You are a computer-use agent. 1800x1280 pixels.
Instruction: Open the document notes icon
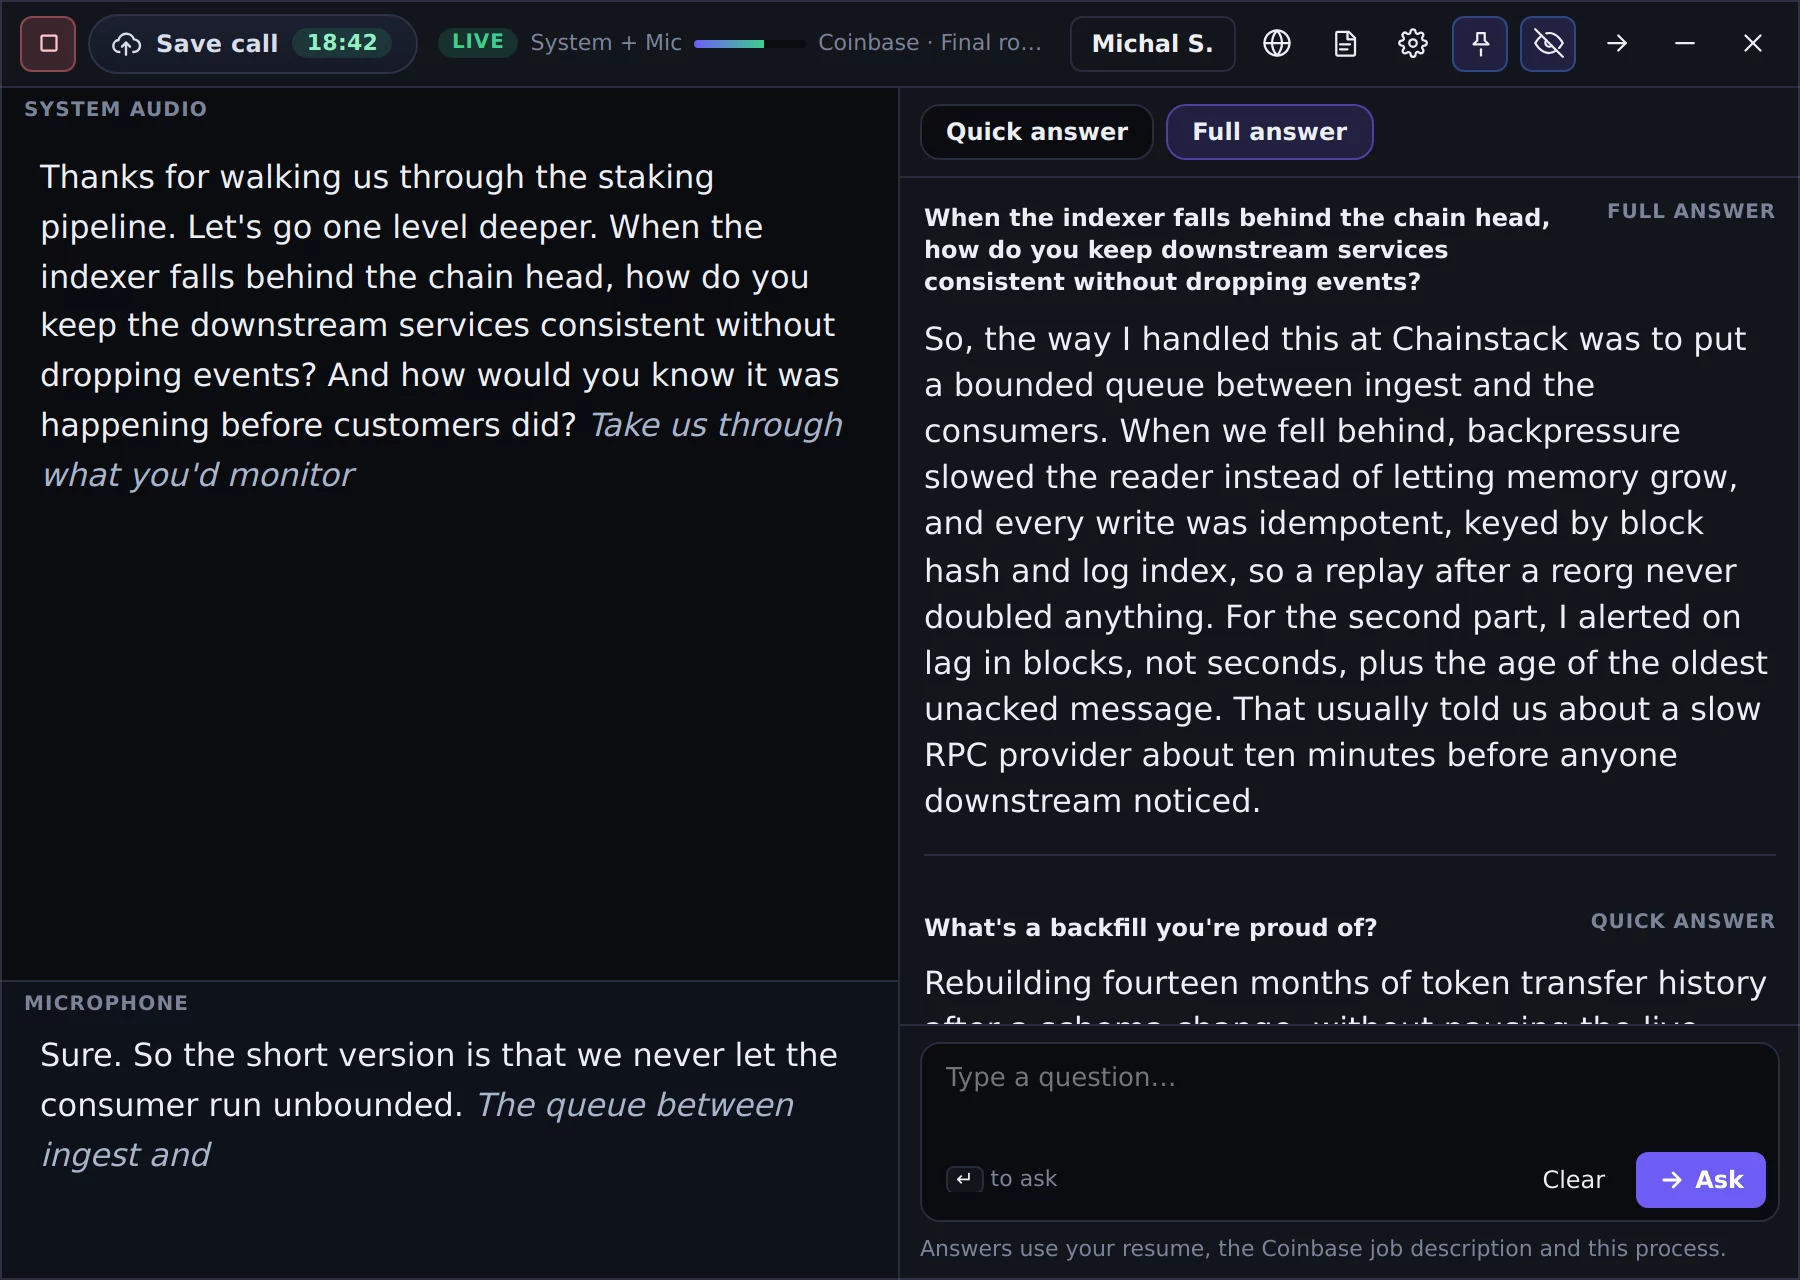pyautogui.click(x=1345, y=44)
